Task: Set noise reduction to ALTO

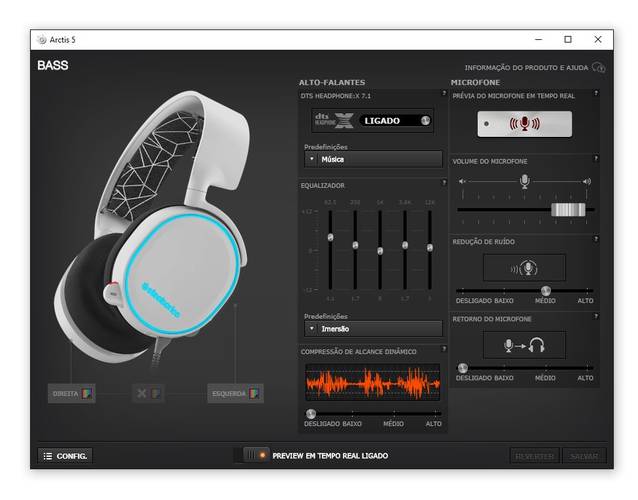Action: pyautogui.click(x=586, y=301)
